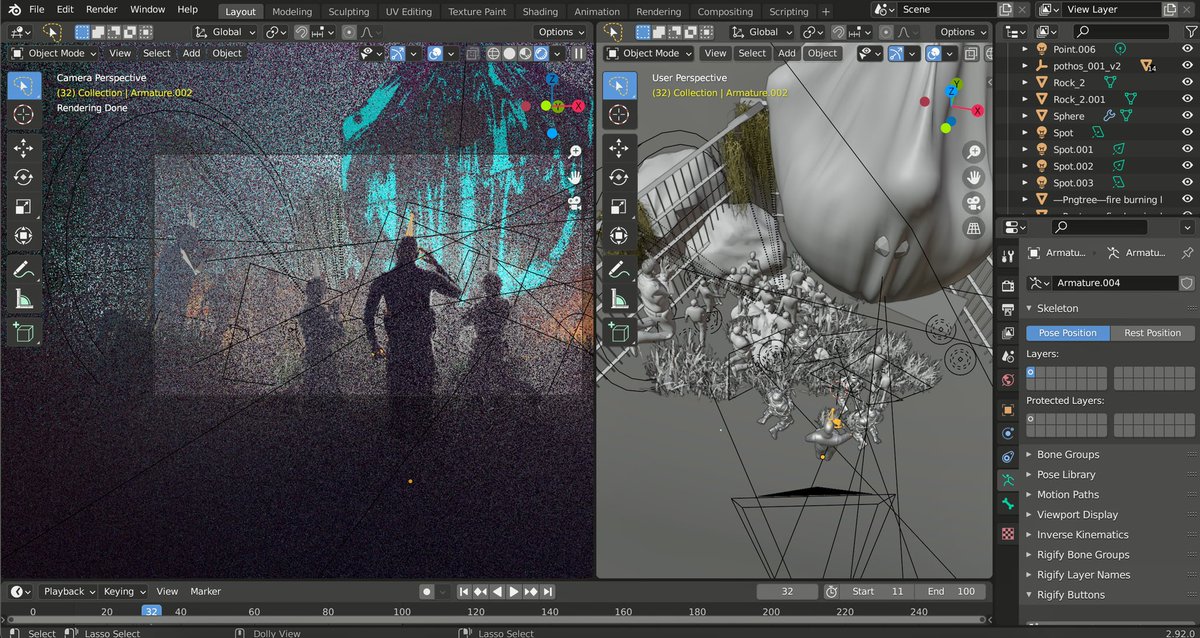
Task: Select the Scale tool in right viewport
Action: pyautogui.click(x=618, y=207)
